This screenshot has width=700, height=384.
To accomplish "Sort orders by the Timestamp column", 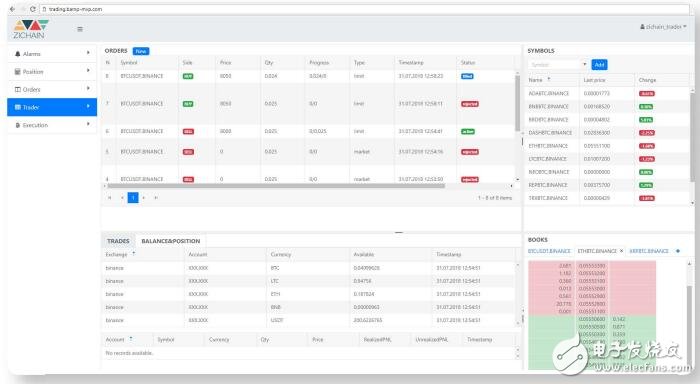I will click(411, 63).
